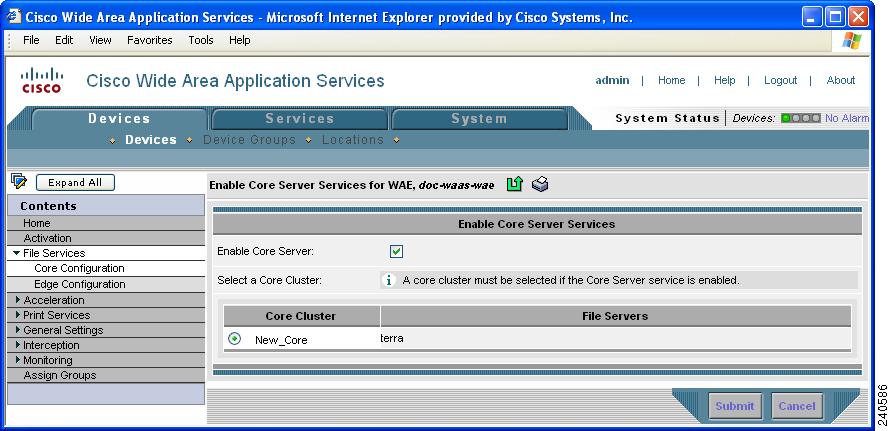Switch to the Devices main tab
890x431 pixels.
coord(119,119)
